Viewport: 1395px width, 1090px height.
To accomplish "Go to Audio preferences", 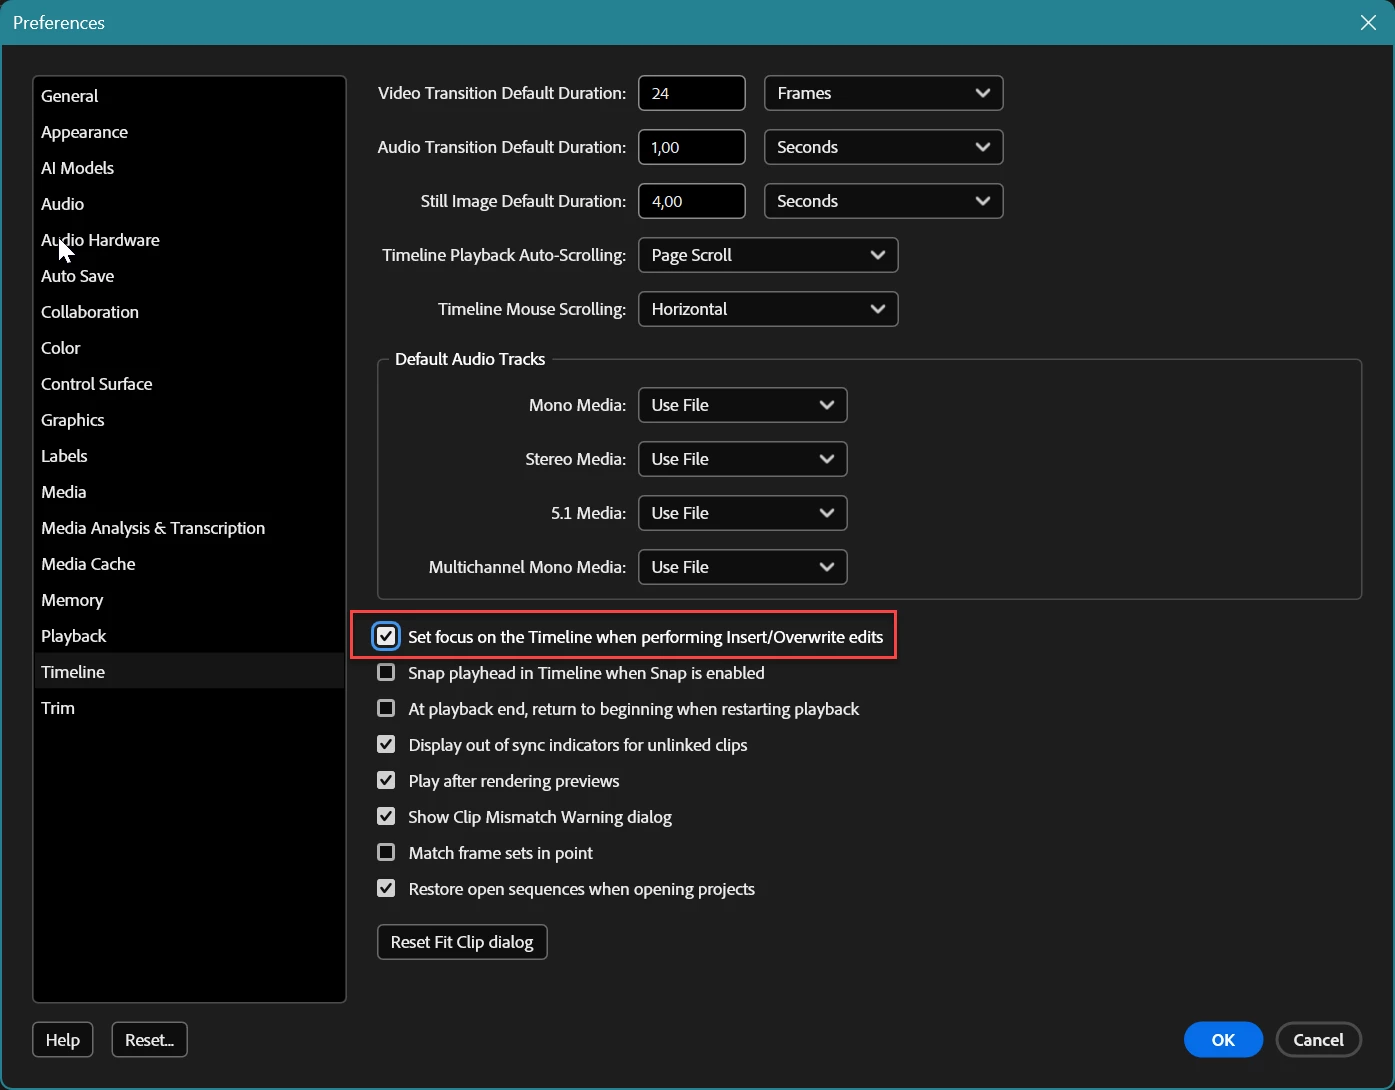I will tap(189, 204).
